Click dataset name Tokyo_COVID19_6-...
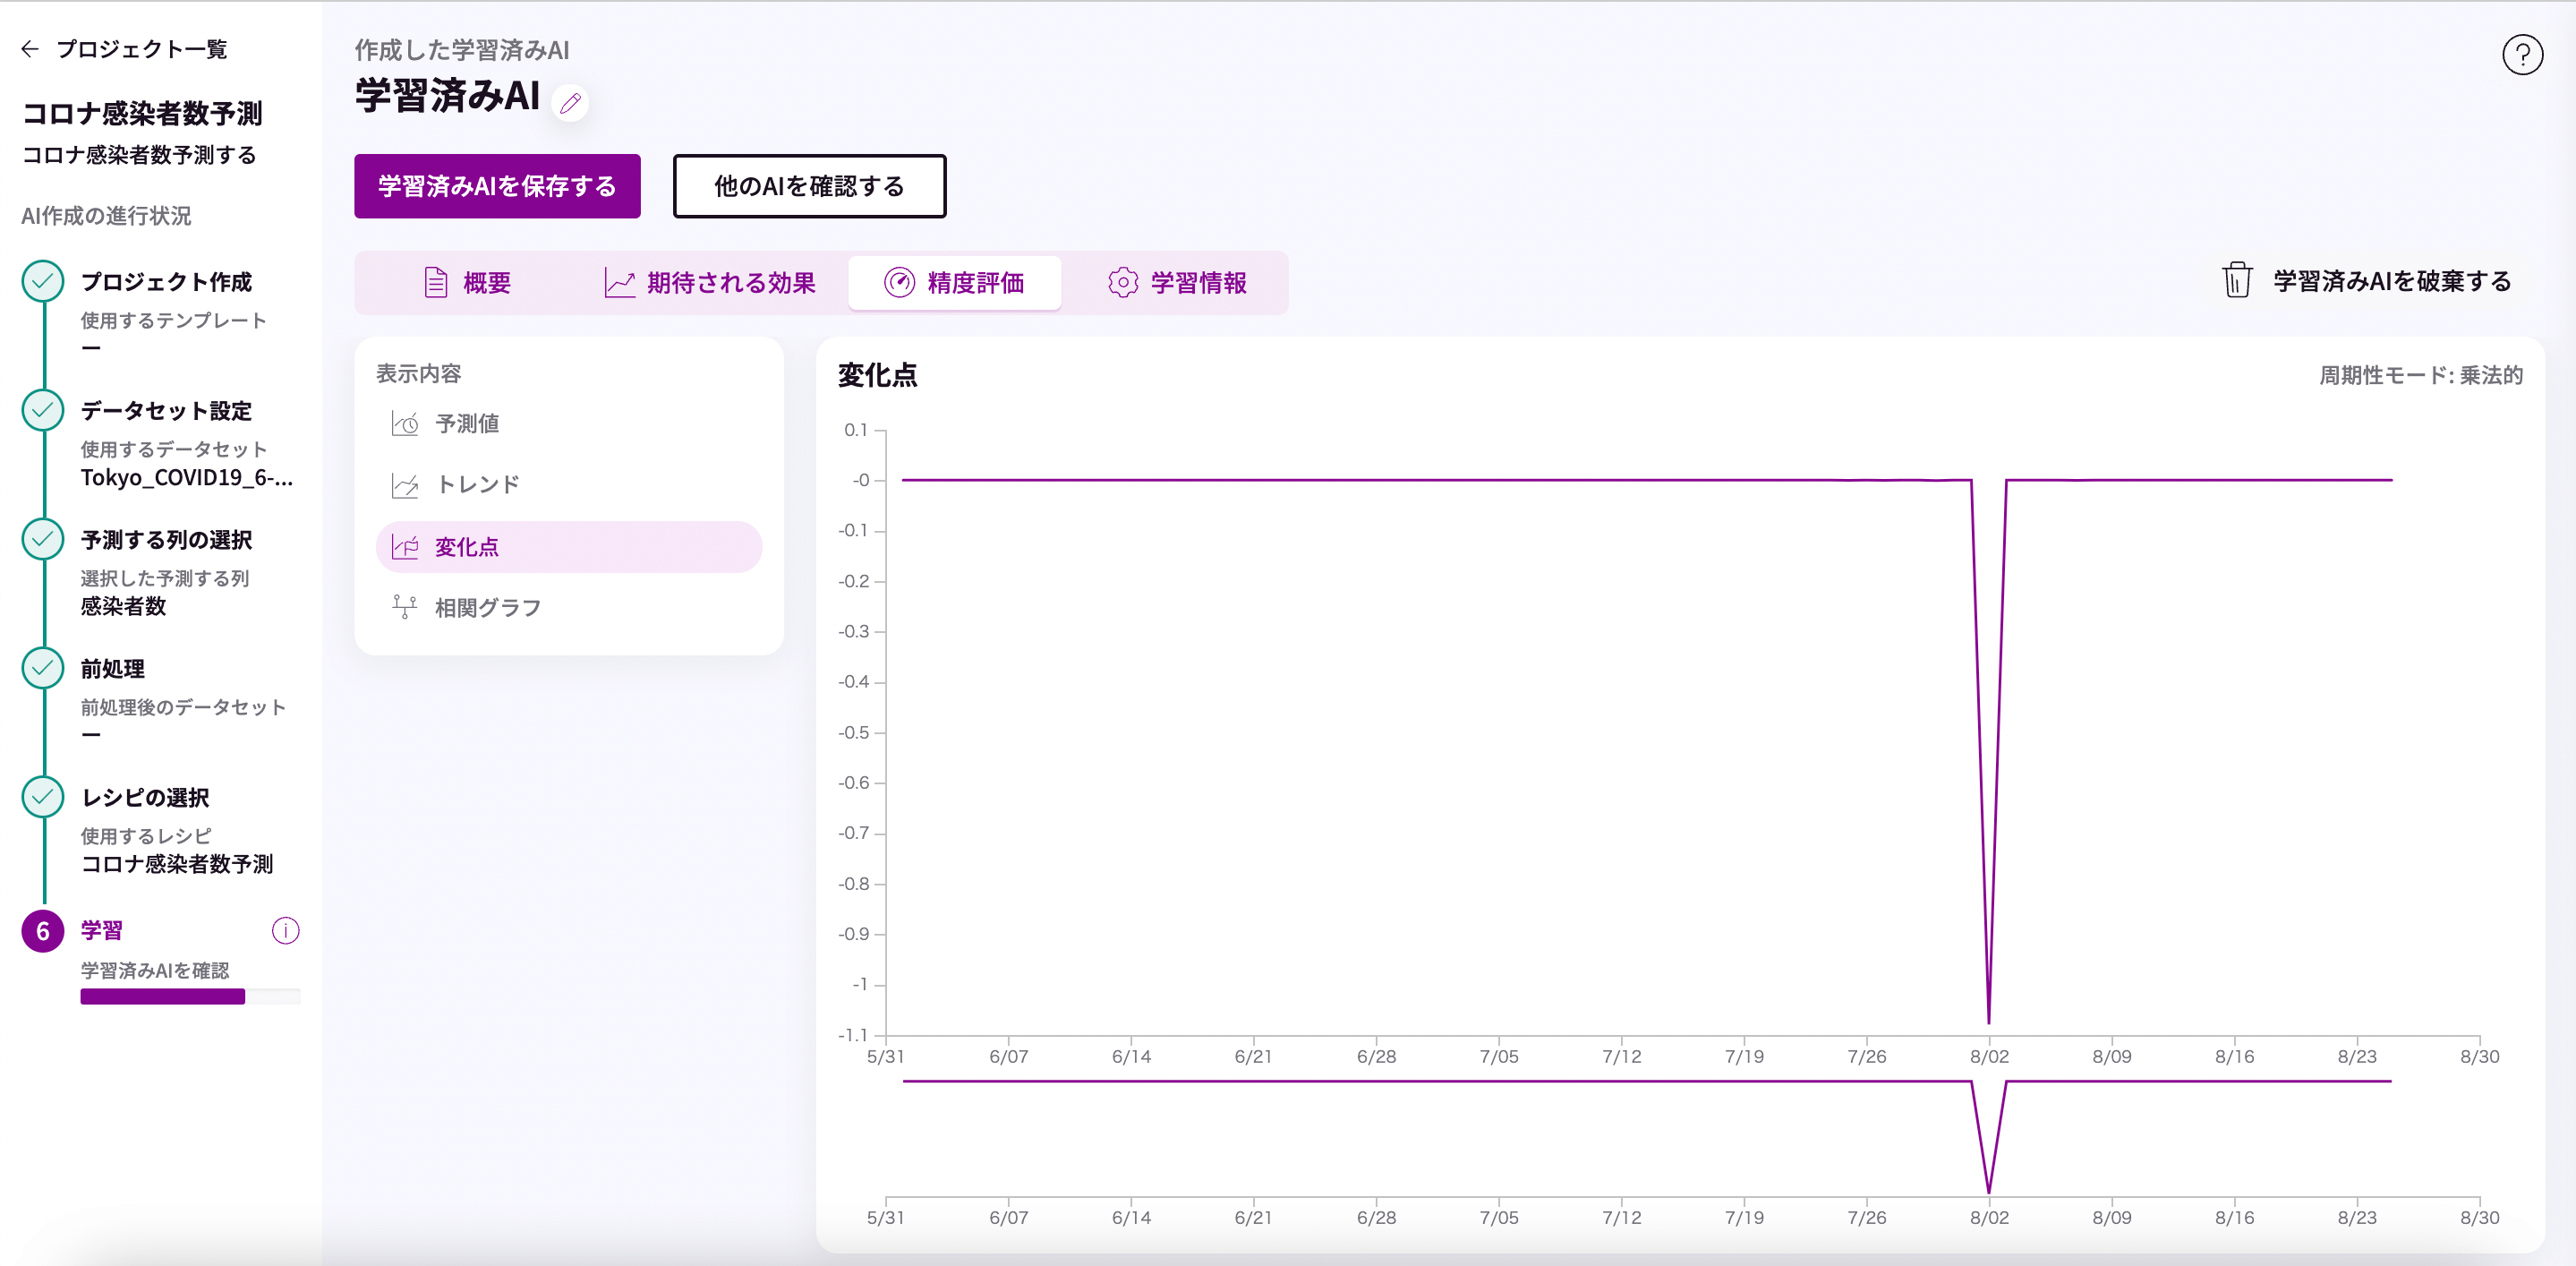This screenshot has height=1266, width=2576. tap(187, 478)
